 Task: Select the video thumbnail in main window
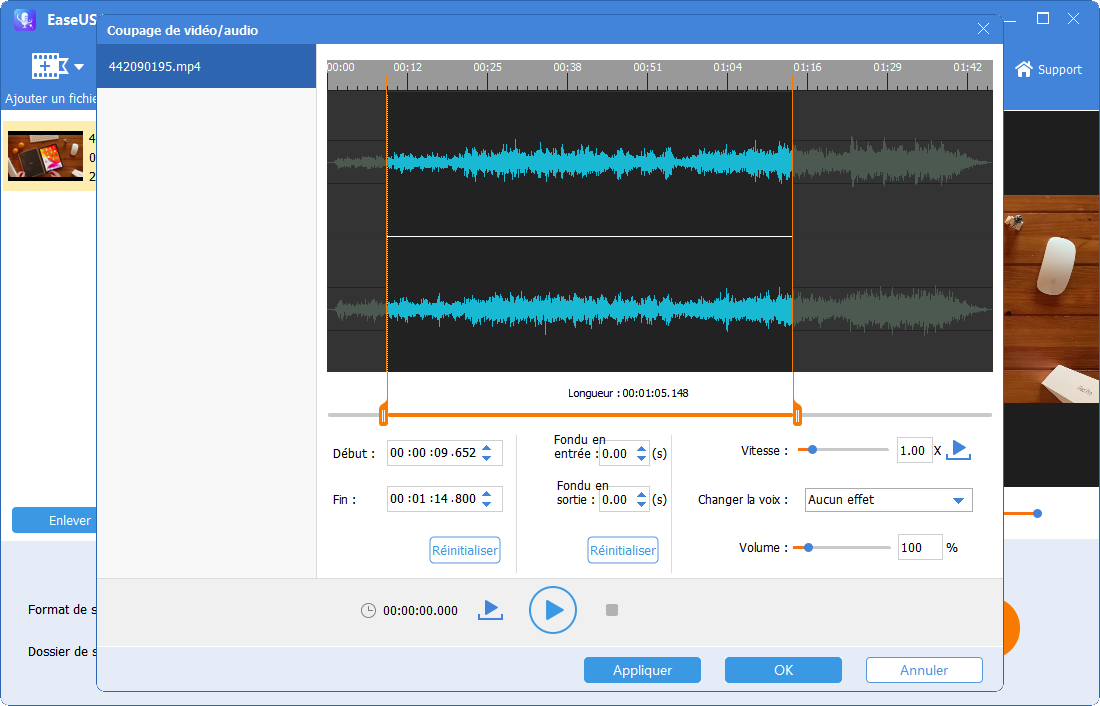pyautogui.click(x=45, y=156)
